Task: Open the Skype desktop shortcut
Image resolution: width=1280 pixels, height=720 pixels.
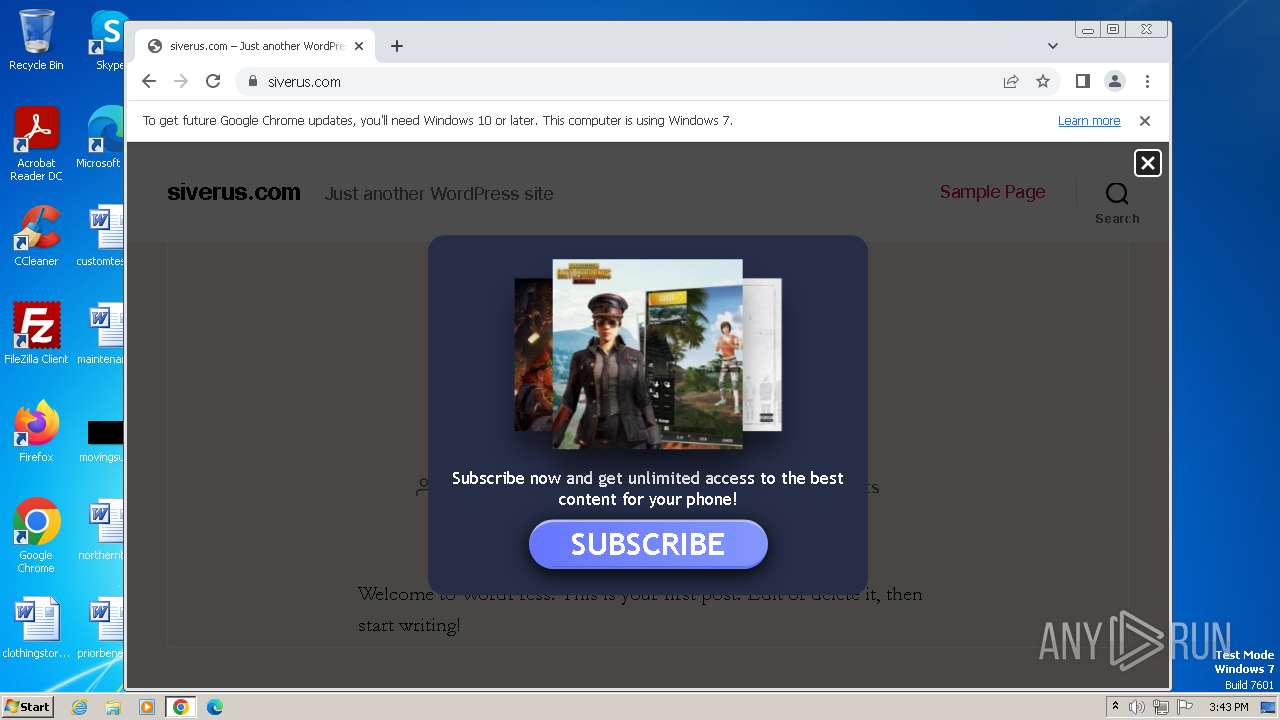Action: 108,40
